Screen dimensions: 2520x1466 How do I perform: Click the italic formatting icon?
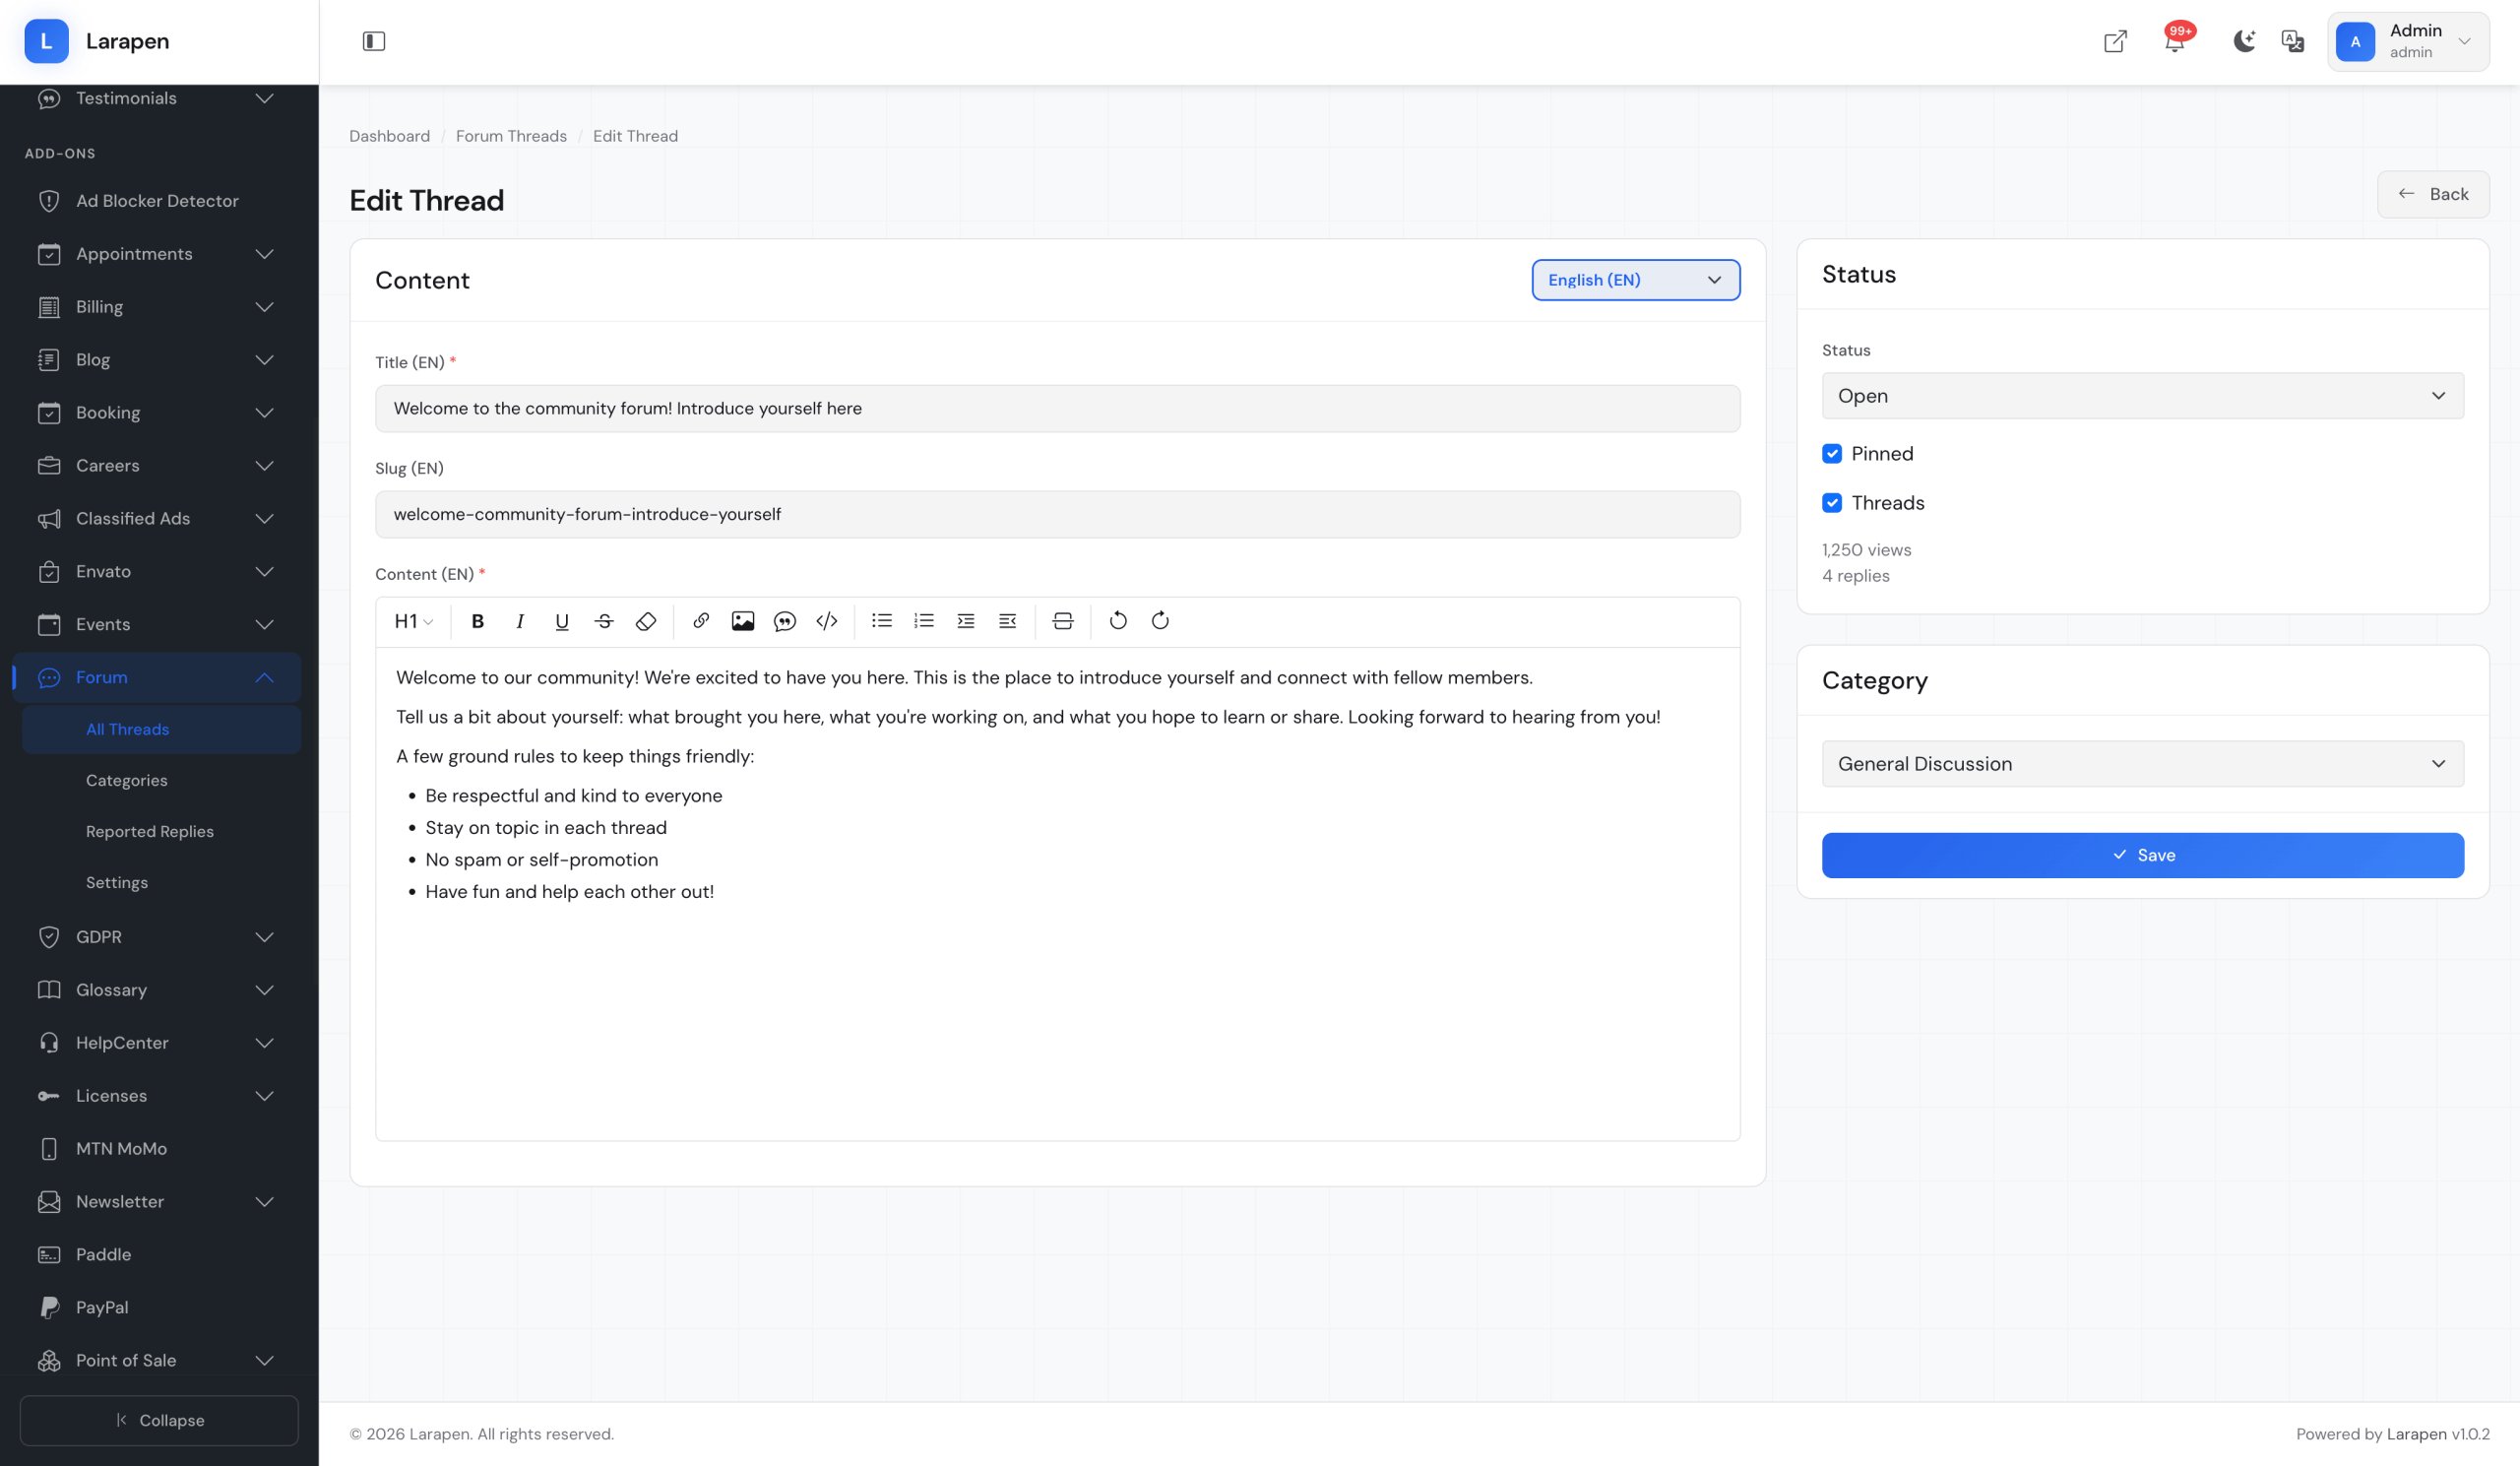click(x=520, y=621)
